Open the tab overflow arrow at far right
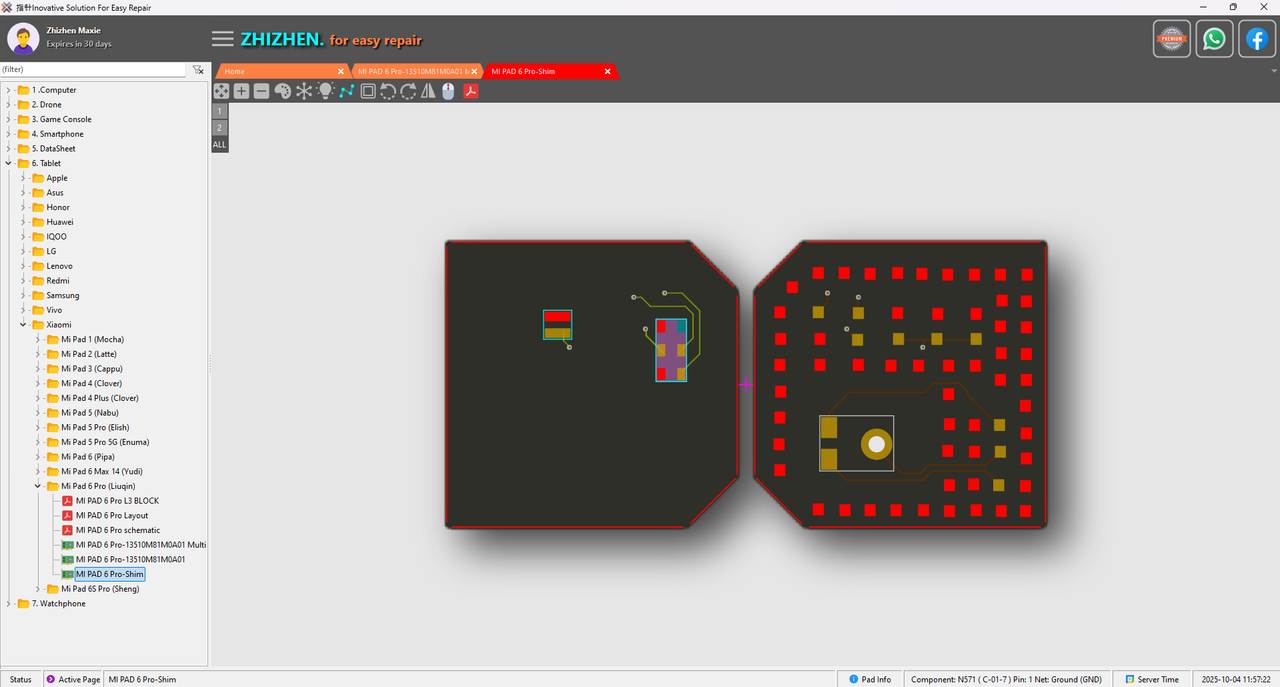 1274,71
